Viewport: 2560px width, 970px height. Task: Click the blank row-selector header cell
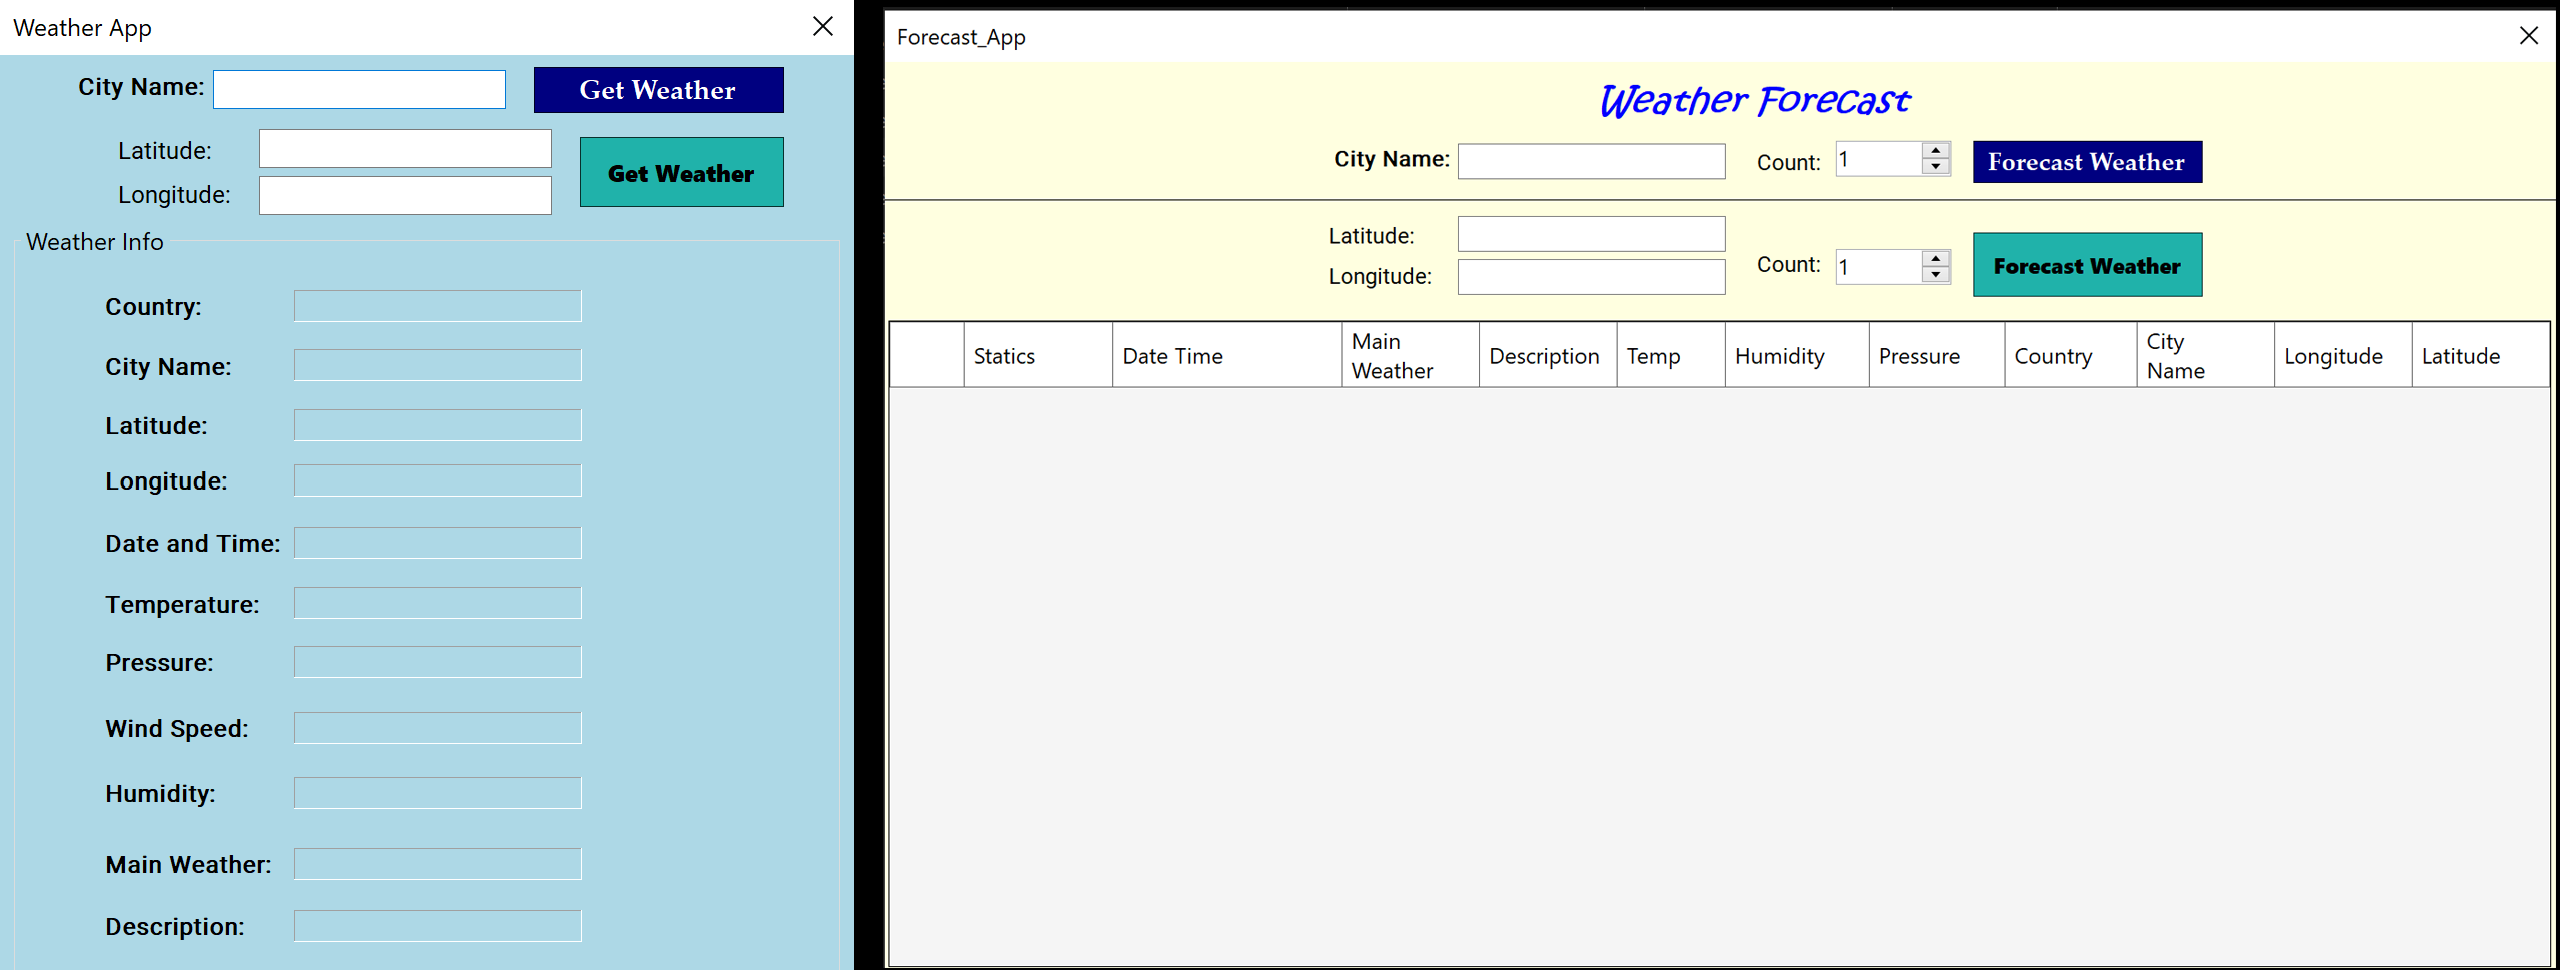click(x=927, y=355)
